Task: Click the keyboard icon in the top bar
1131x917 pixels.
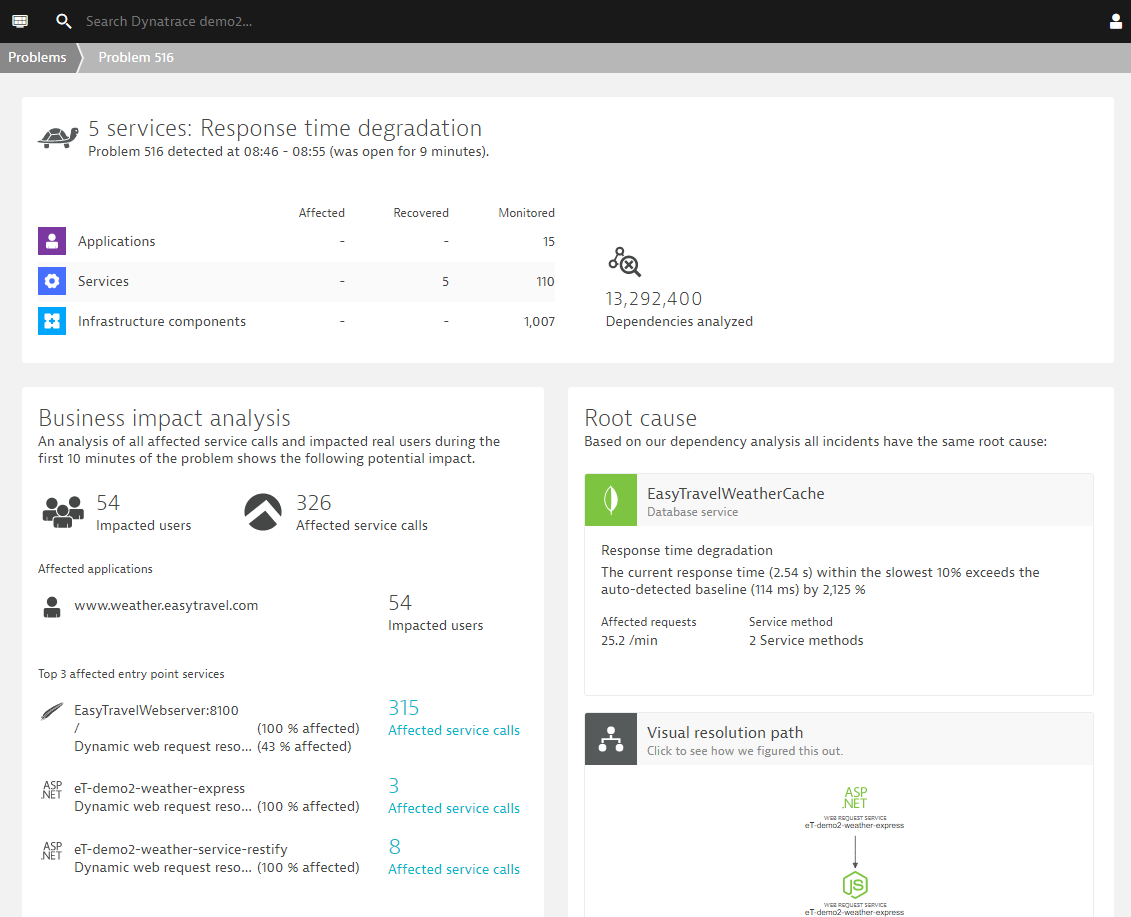Action: point(19,20)
